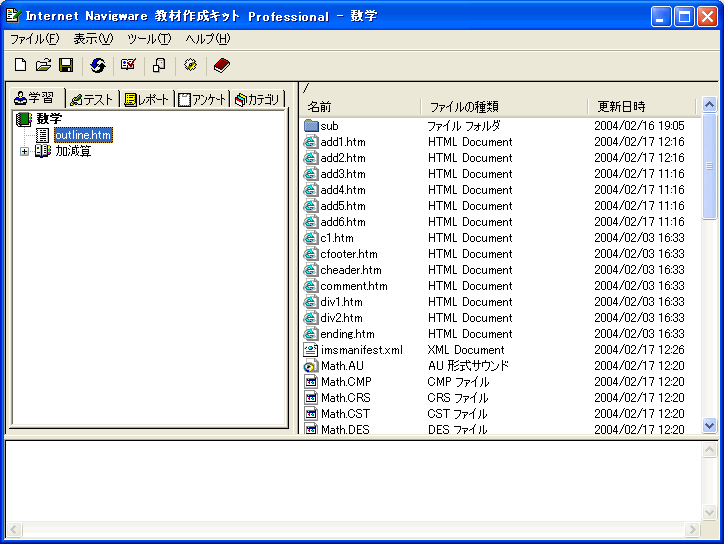Click the New file toolbar icon
Image resolution: width=724 pixels, height=544 pixels.
point(20,65)
